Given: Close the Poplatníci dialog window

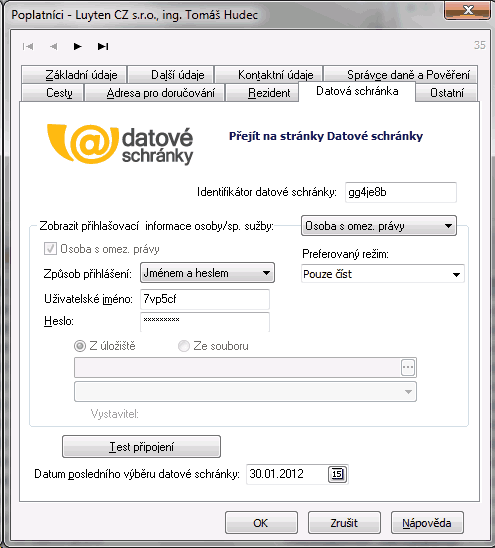Looking at the screenshot, I should (x=468, y=10).
